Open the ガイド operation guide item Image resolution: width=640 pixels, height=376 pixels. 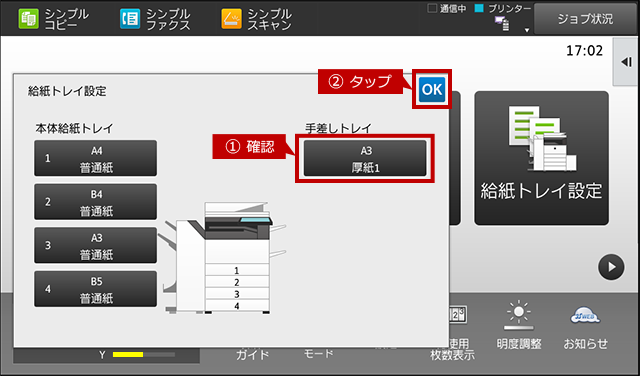click(x=253, y=354)
